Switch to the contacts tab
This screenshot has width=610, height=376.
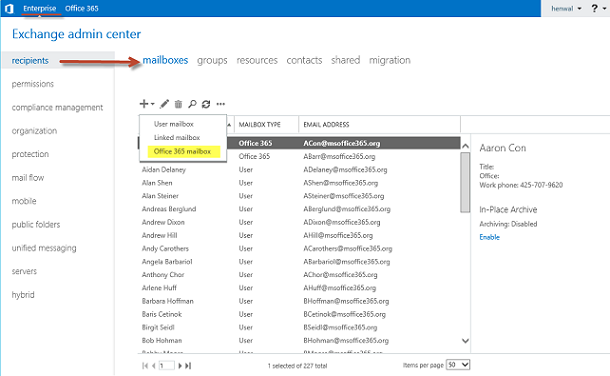tap(304, 60)
